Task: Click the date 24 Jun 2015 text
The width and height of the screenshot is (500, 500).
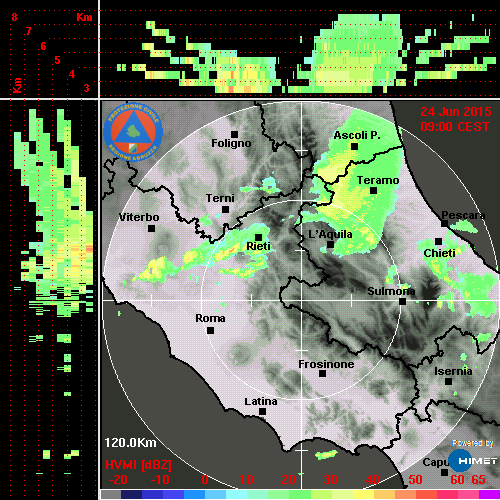Action: coord(456,112)
